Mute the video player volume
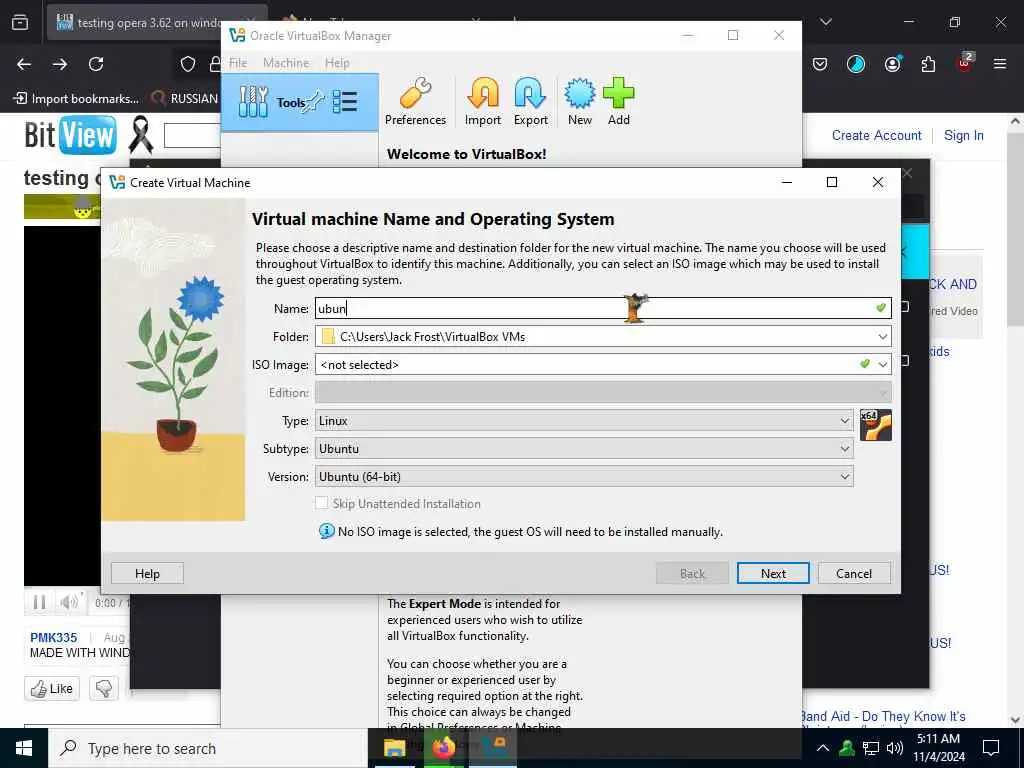Image resolution: width=1024 pixels, height=768 pixels. pos(69,601)
